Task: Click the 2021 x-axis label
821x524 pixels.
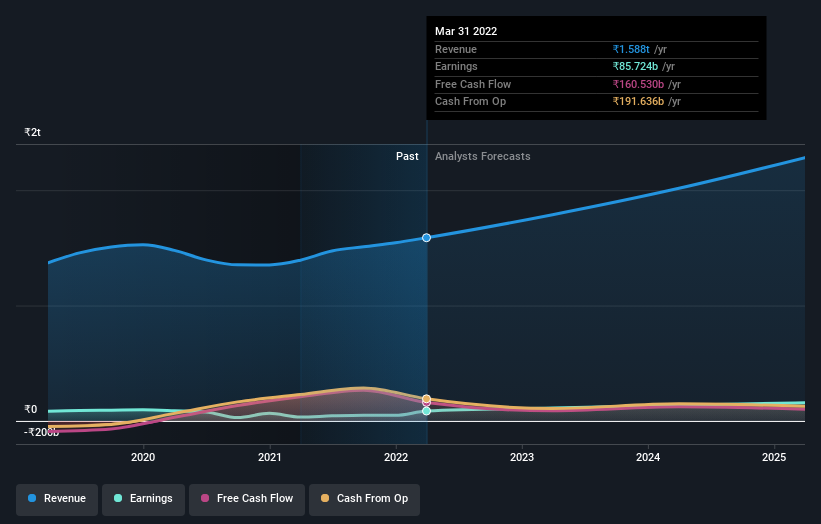Action: (270, 458)
